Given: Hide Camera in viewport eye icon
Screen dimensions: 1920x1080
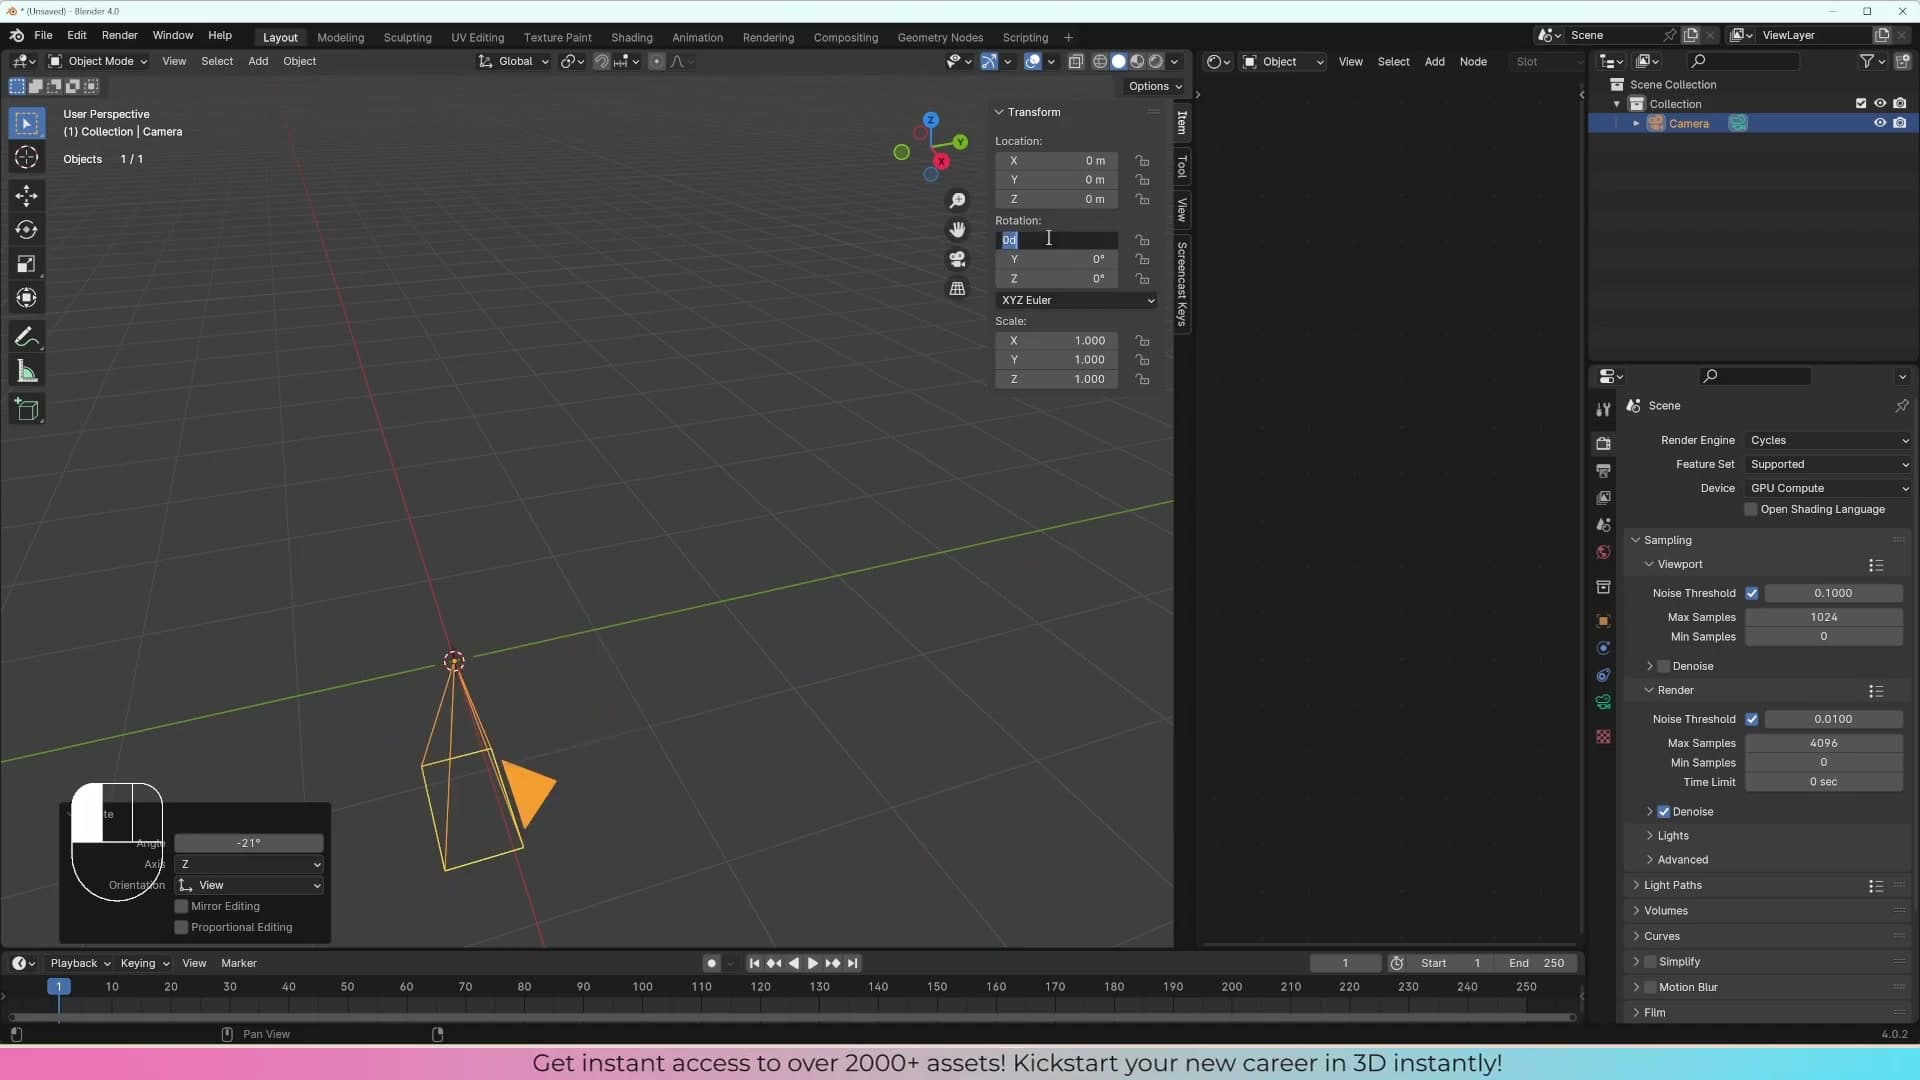Looking at the screenshot, I should (x=1880, y=123).
